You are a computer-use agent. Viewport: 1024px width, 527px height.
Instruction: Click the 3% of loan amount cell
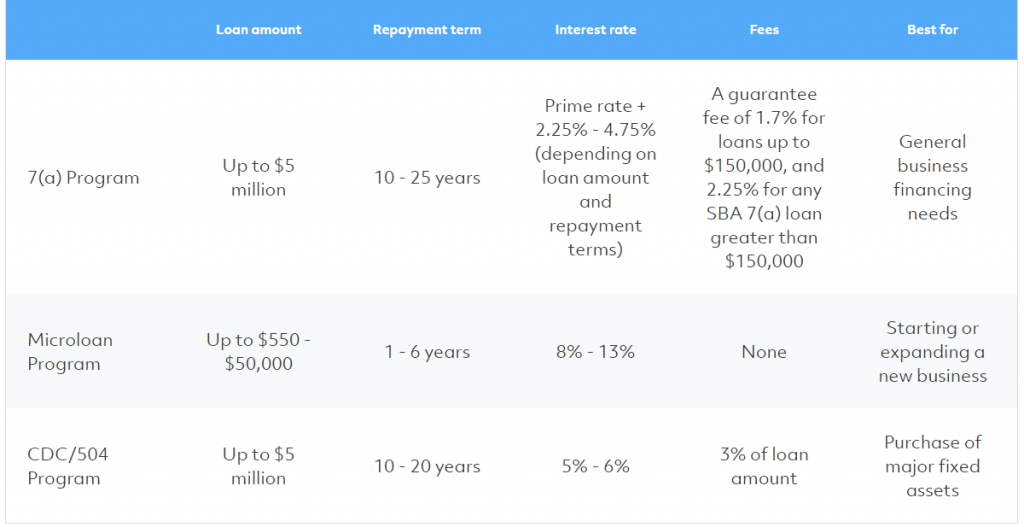click(x=764, y=466)
